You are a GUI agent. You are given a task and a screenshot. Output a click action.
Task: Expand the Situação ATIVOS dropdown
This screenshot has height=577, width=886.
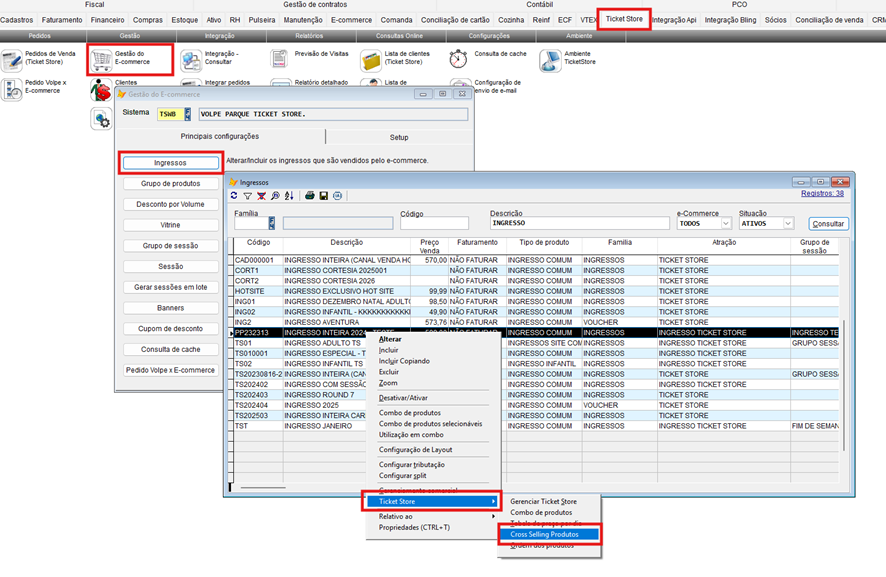point(787,224)
